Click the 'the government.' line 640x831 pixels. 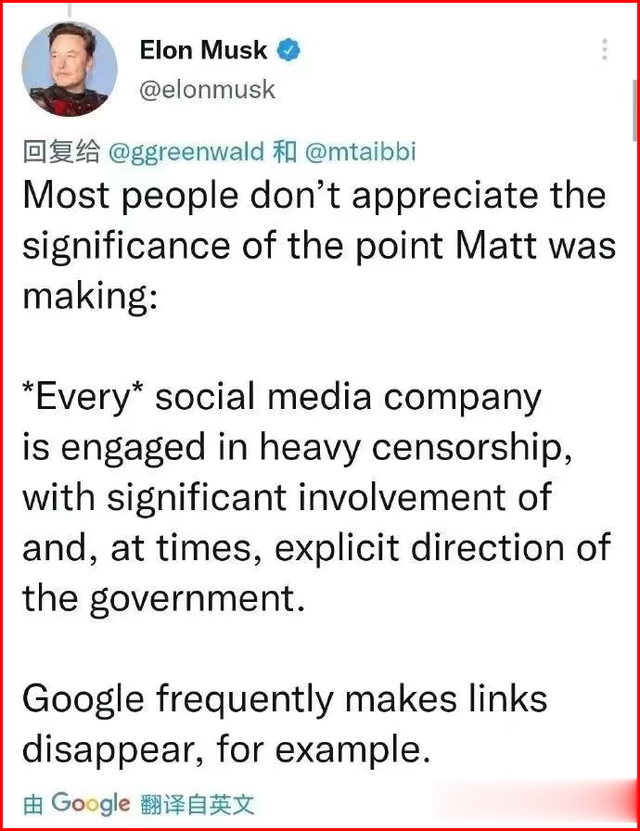pos(158,598)
